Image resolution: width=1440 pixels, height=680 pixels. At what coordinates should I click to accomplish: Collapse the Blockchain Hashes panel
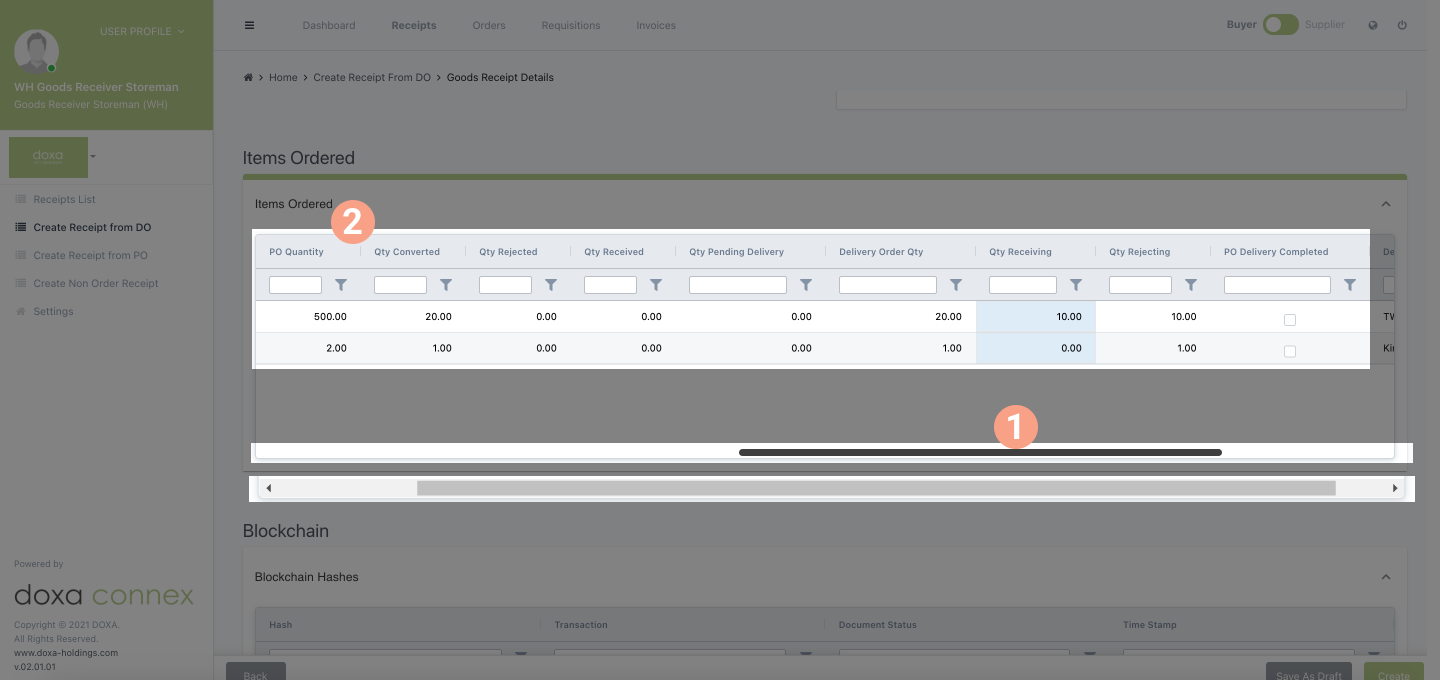pos(1386,577)
